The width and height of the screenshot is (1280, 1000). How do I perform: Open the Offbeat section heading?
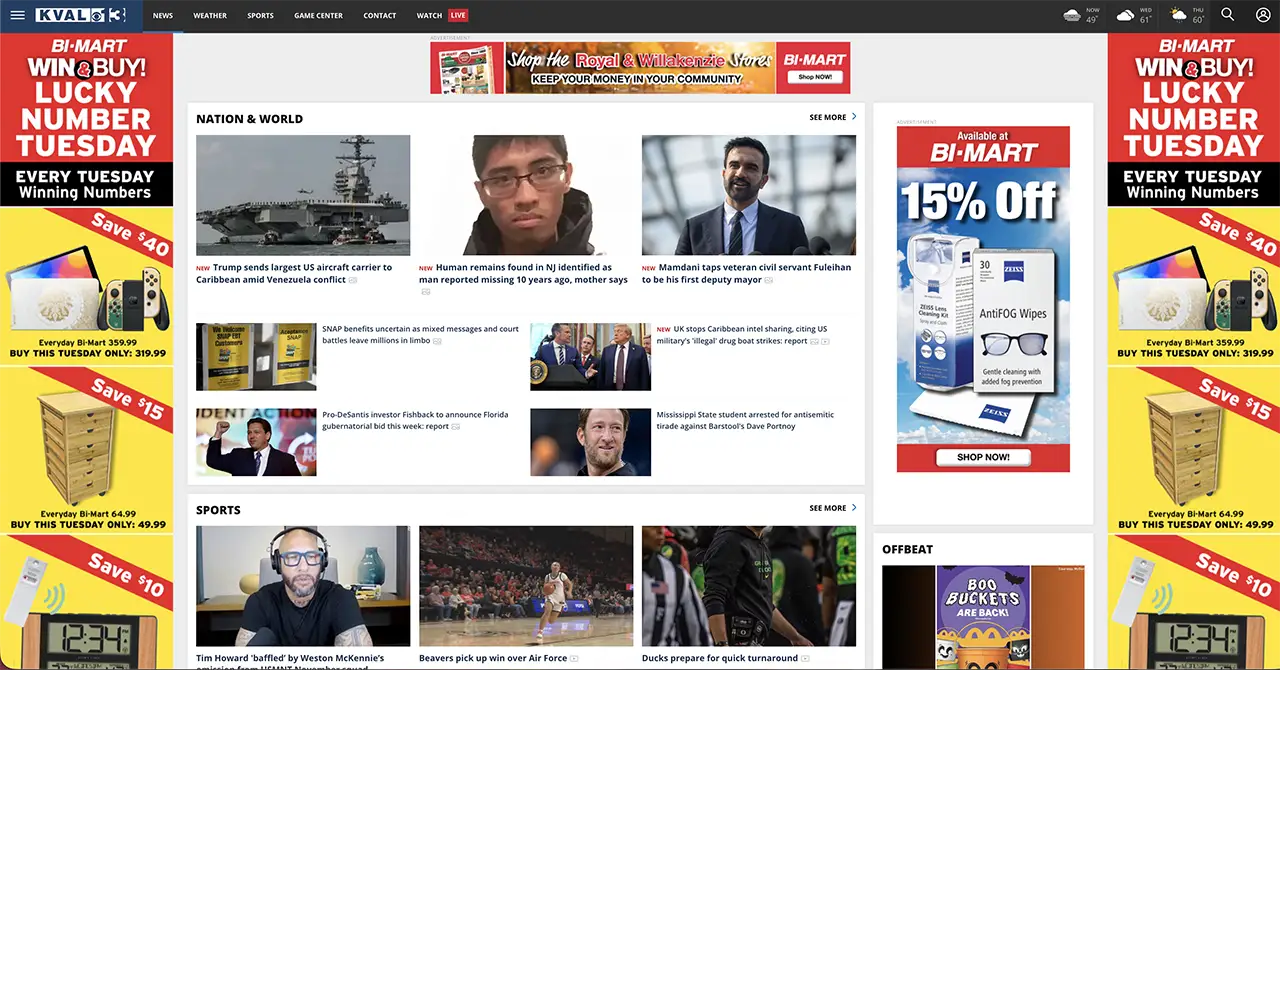point(907,550)
